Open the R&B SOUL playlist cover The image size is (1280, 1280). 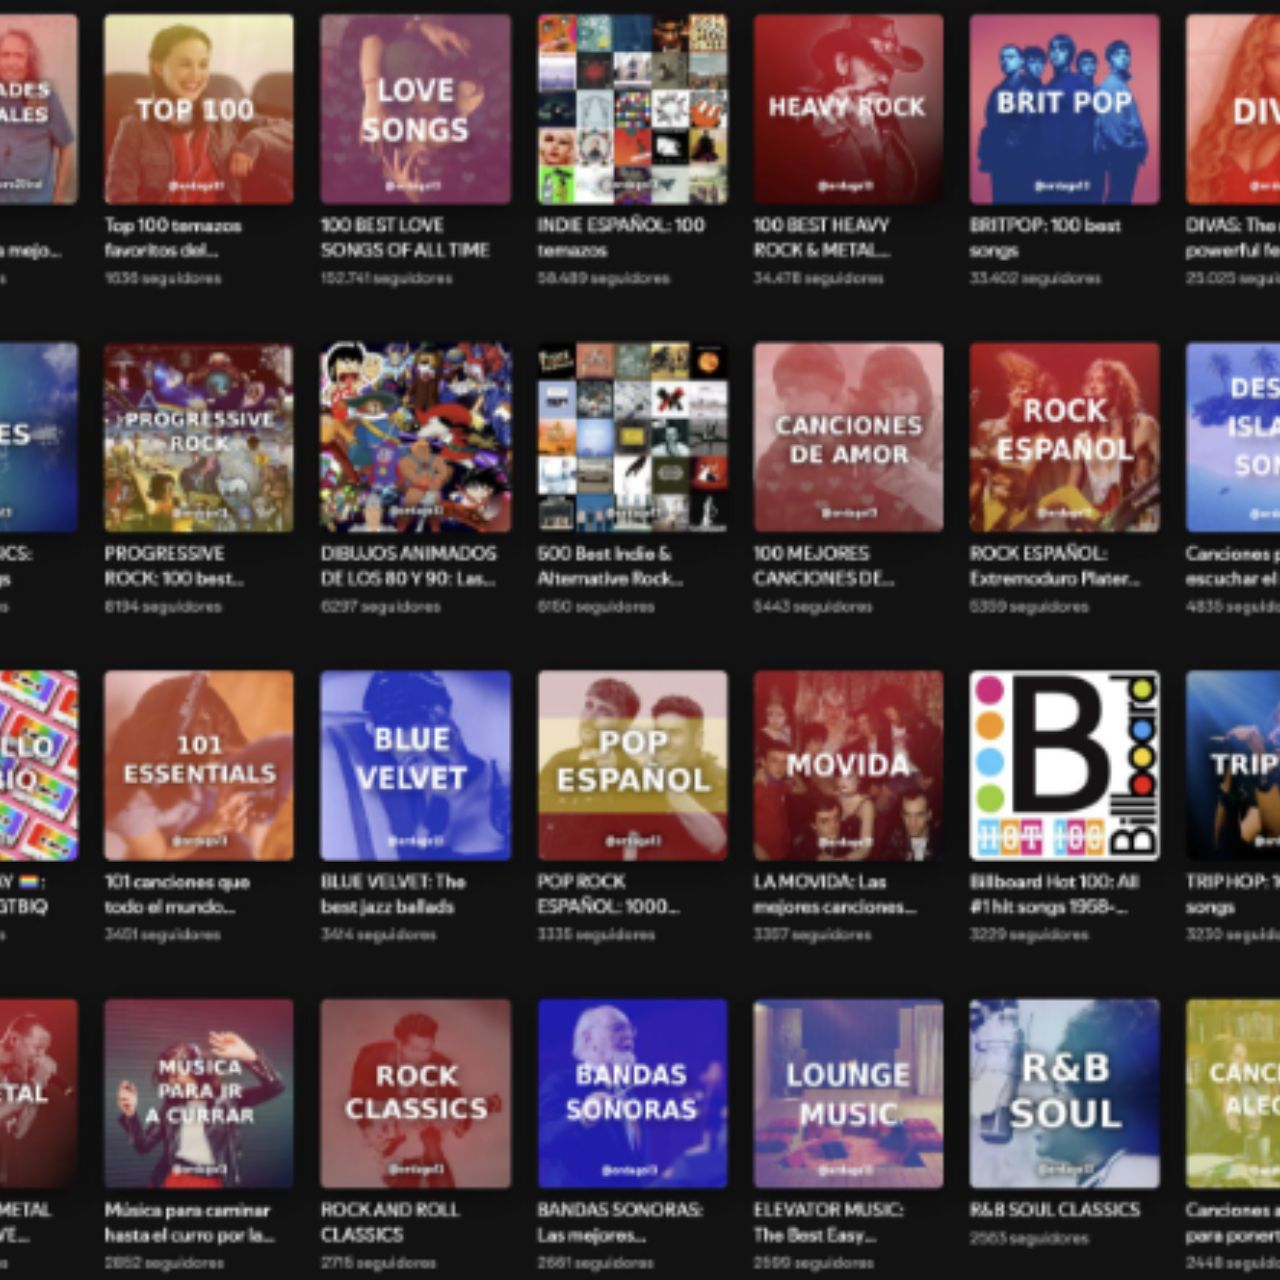pyautogui.click(x=1064, y=1093)
